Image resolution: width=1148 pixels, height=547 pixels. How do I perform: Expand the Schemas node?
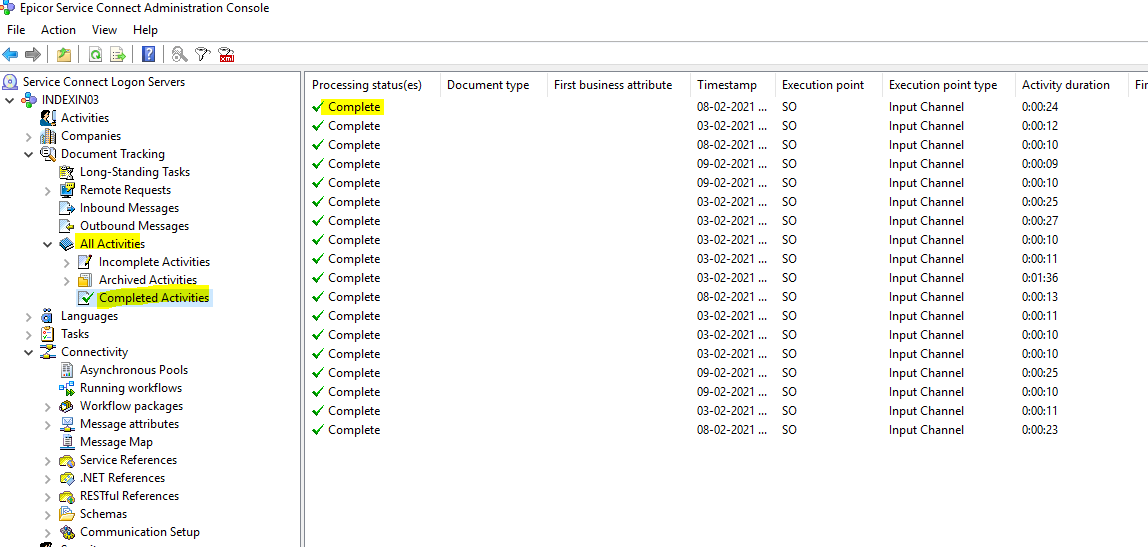(48, 514)
